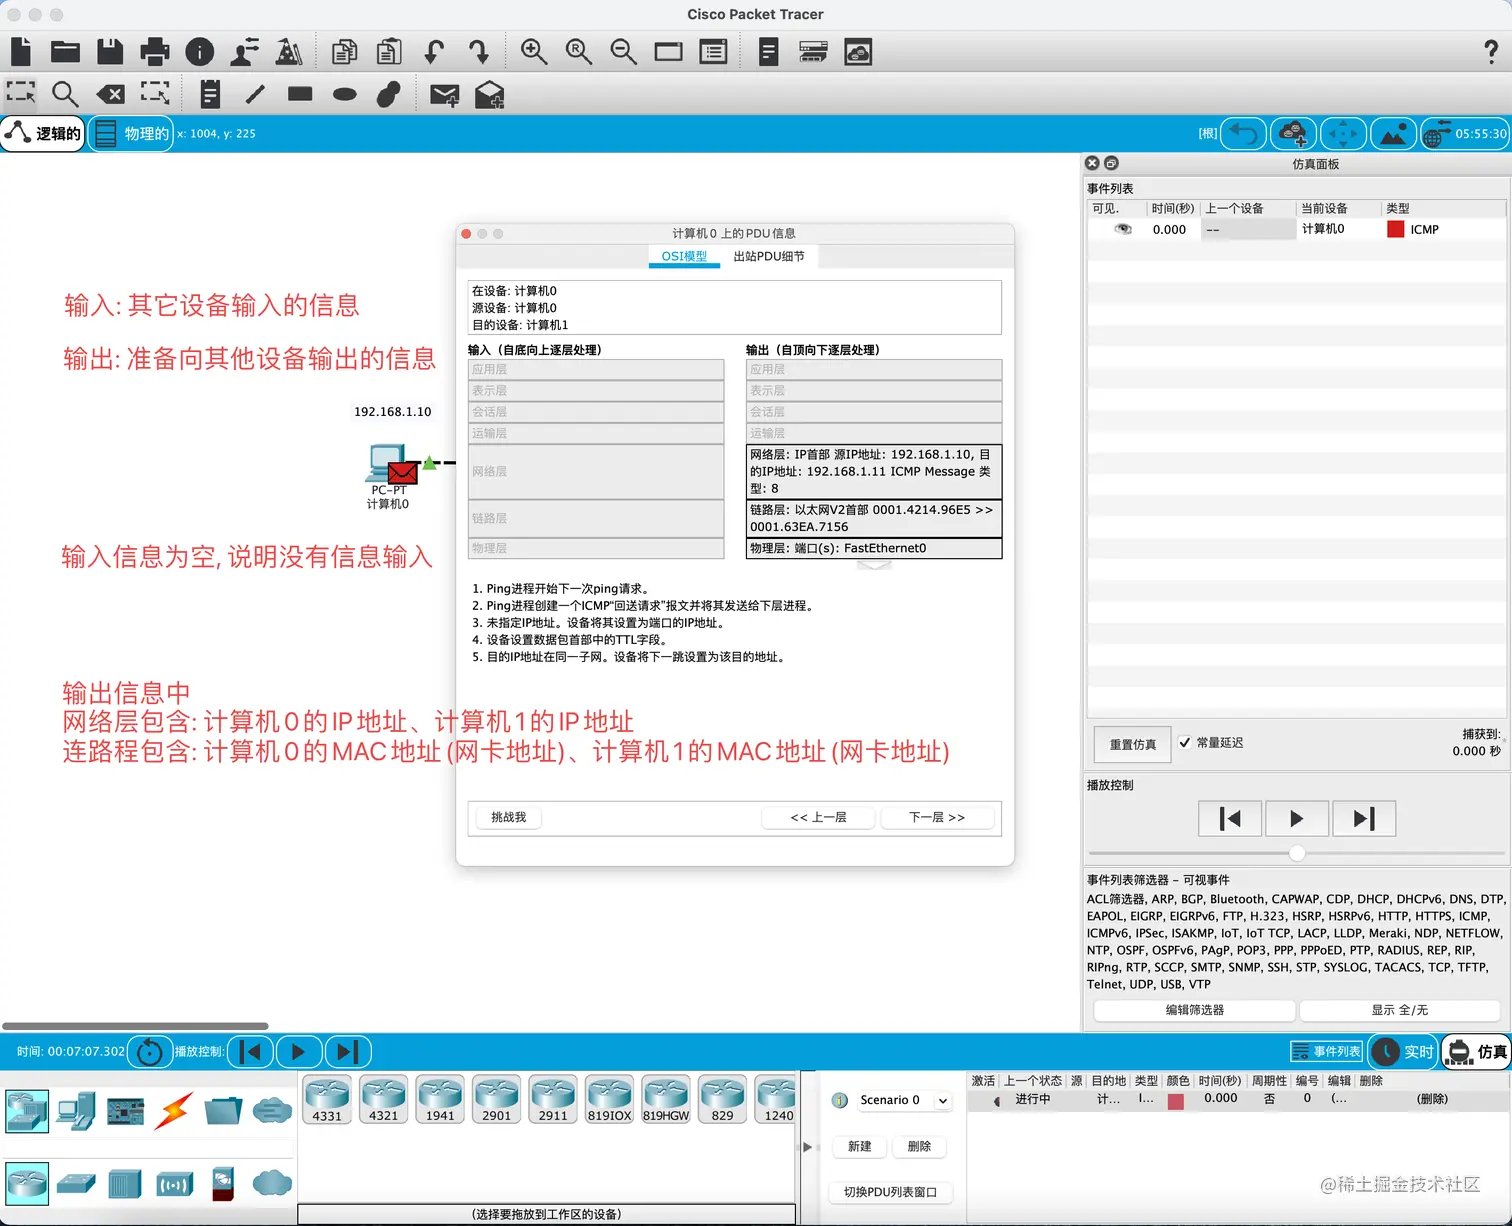The height and width of the screenshot is (1226, 1512).
Task: Place a note on the workspace
Action: [210, 94]
